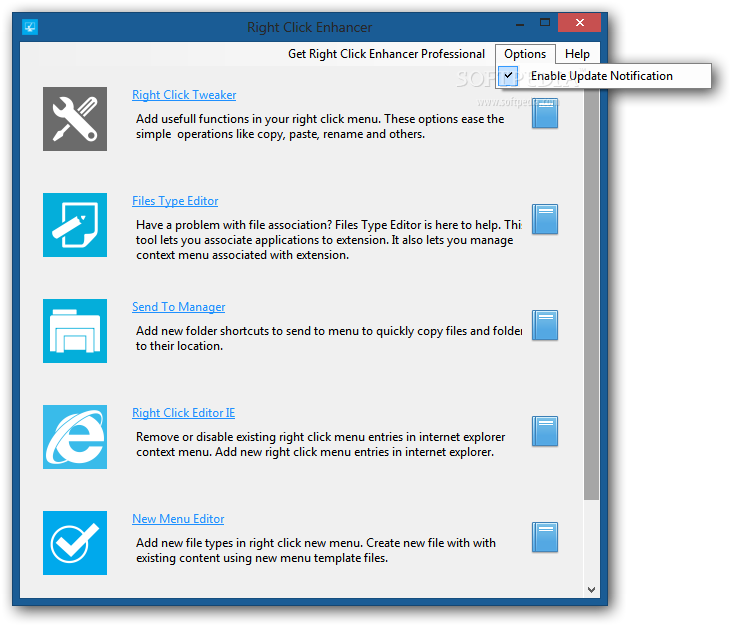Click the Right Click Tweaker wrench icon

coord(75,119)
